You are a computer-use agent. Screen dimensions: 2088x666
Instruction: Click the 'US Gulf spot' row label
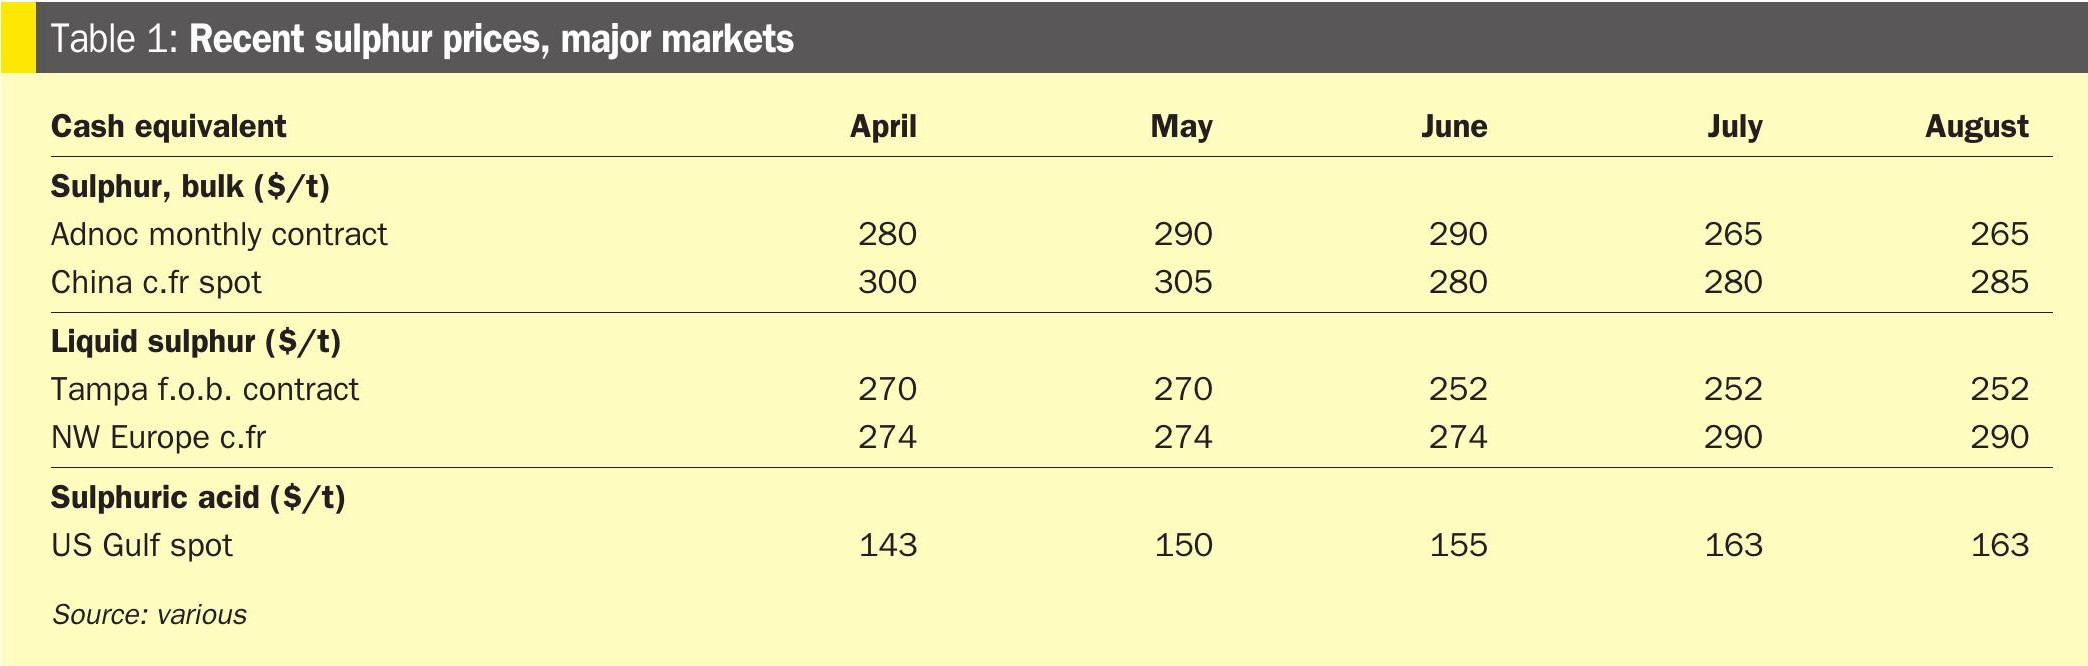141,545
